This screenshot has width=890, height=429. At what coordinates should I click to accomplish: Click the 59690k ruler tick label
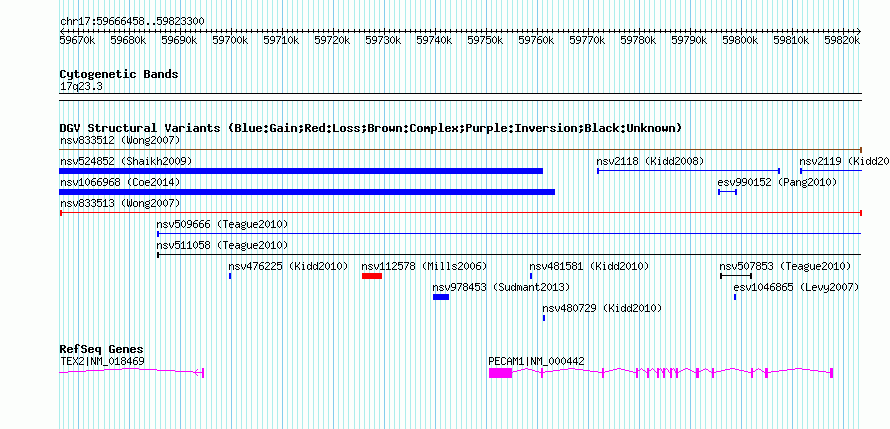pos(179,40)
